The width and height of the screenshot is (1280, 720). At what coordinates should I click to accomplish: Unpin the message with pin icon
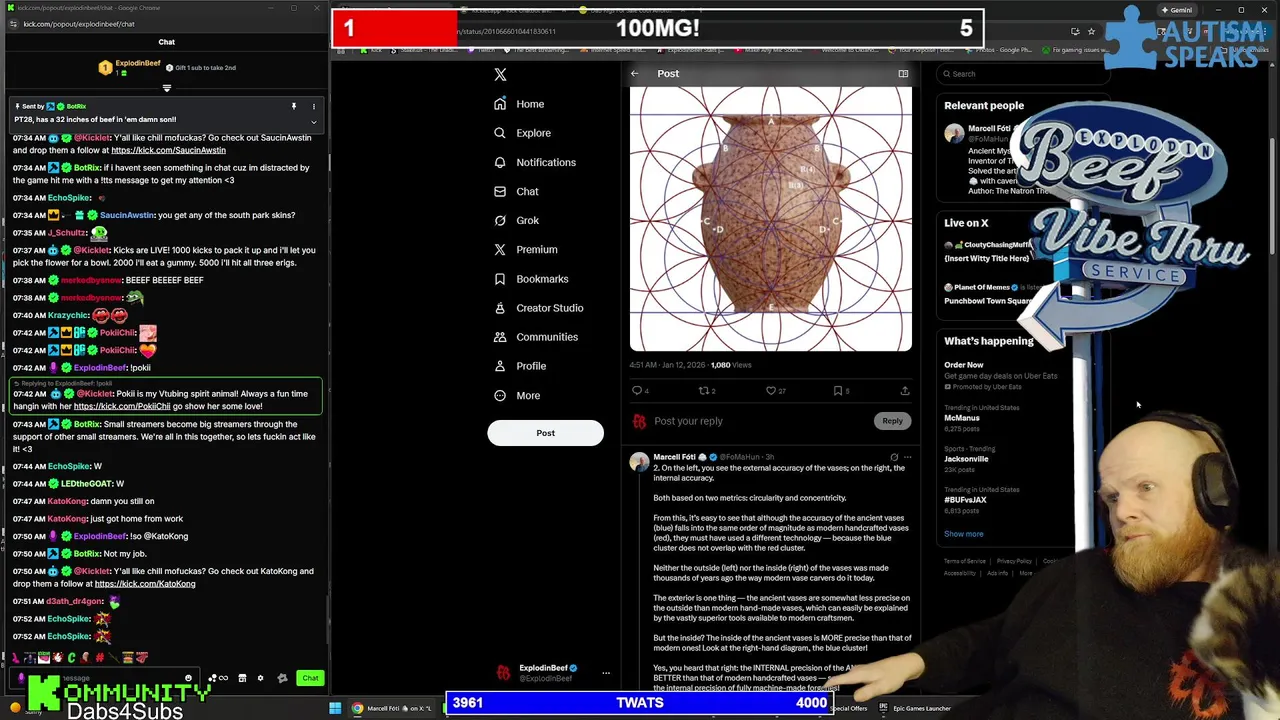click(294, 106)
